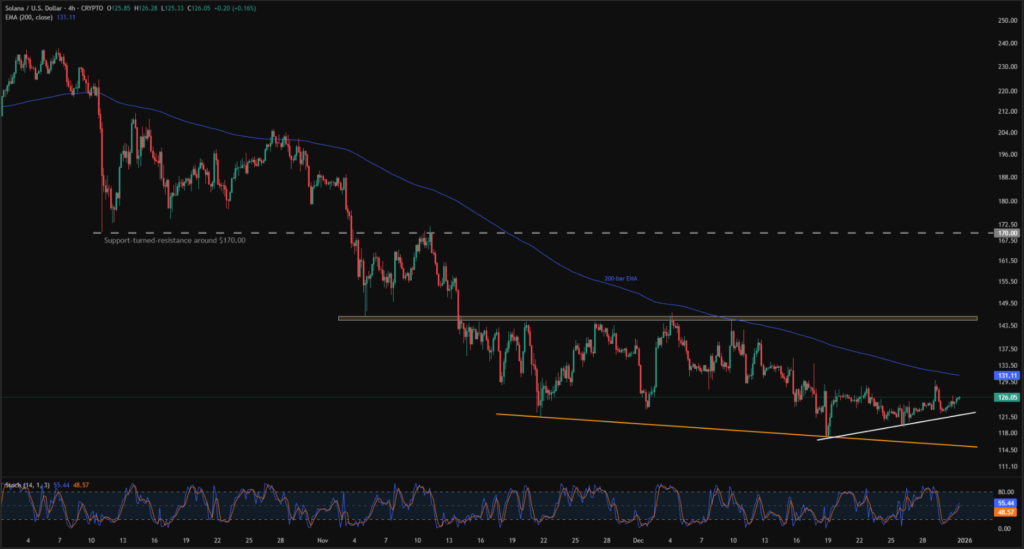Click the orange 48.57 stochastic value tag
Image resolution: width=1024 pixels, height=549 pixels.
tap(1006, 512)
